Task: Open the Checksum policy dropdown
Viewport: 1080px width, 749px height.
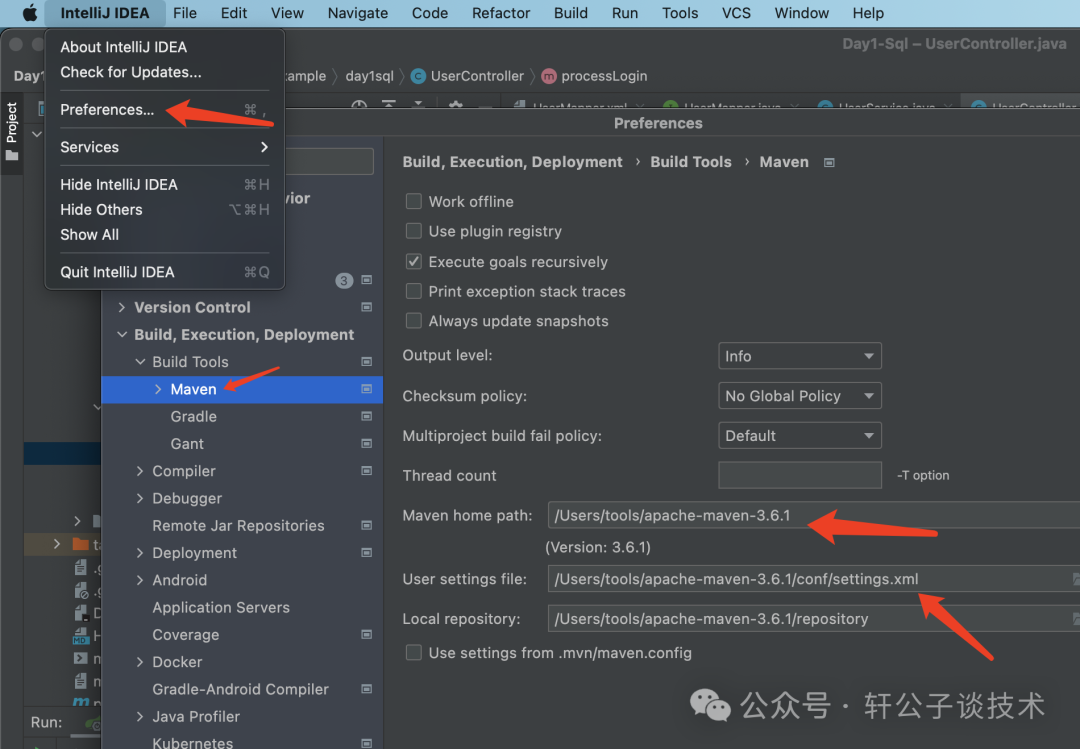Action: 799,396
